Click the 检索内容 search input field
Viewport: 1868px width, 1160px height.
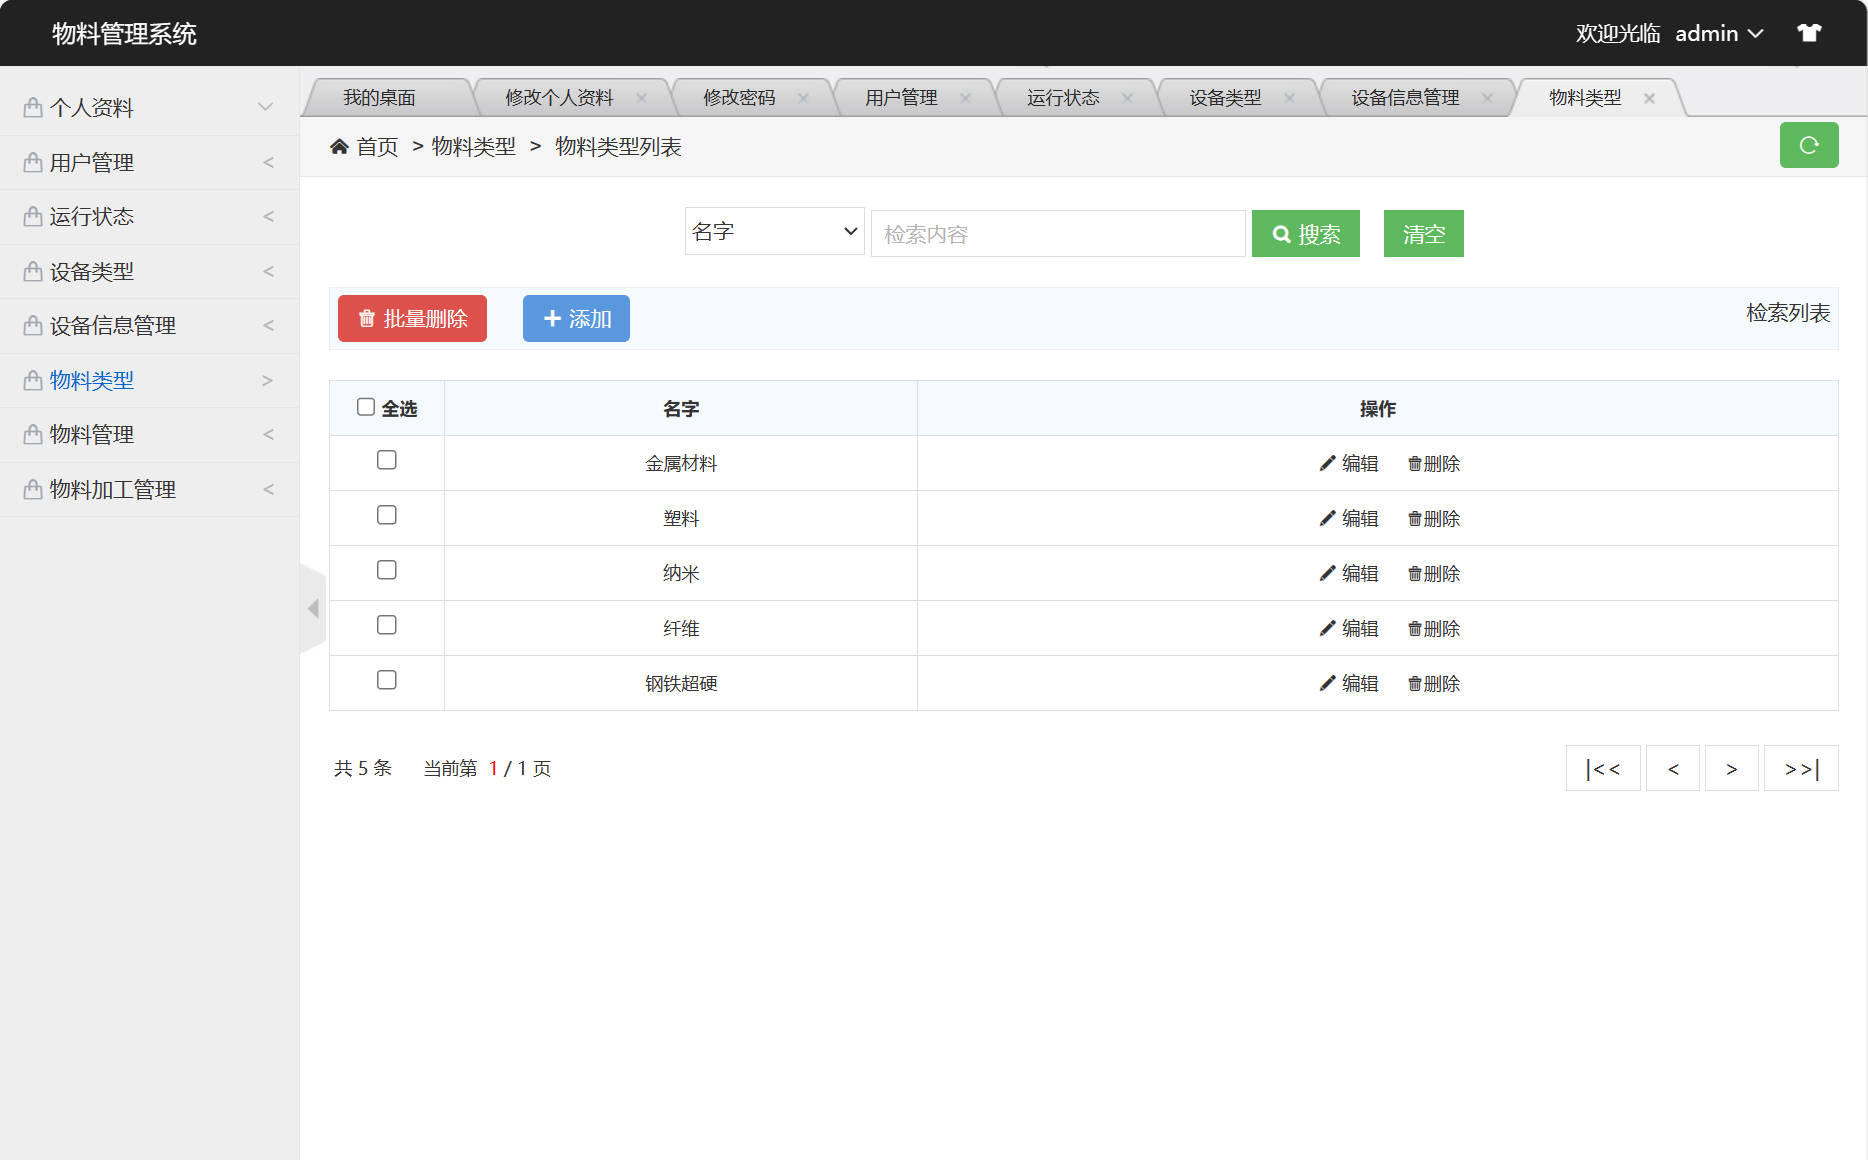pyautogui.click(x=1057, y=233)
